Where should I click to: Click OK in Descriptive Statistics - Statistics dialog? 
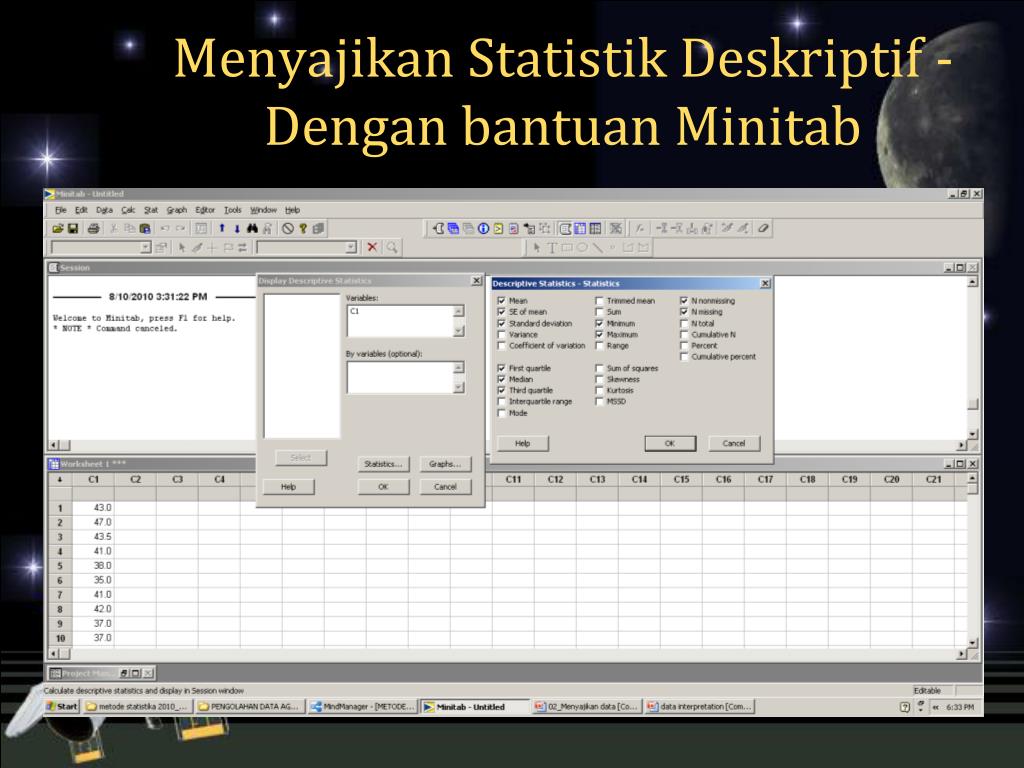tap(670, 443)
